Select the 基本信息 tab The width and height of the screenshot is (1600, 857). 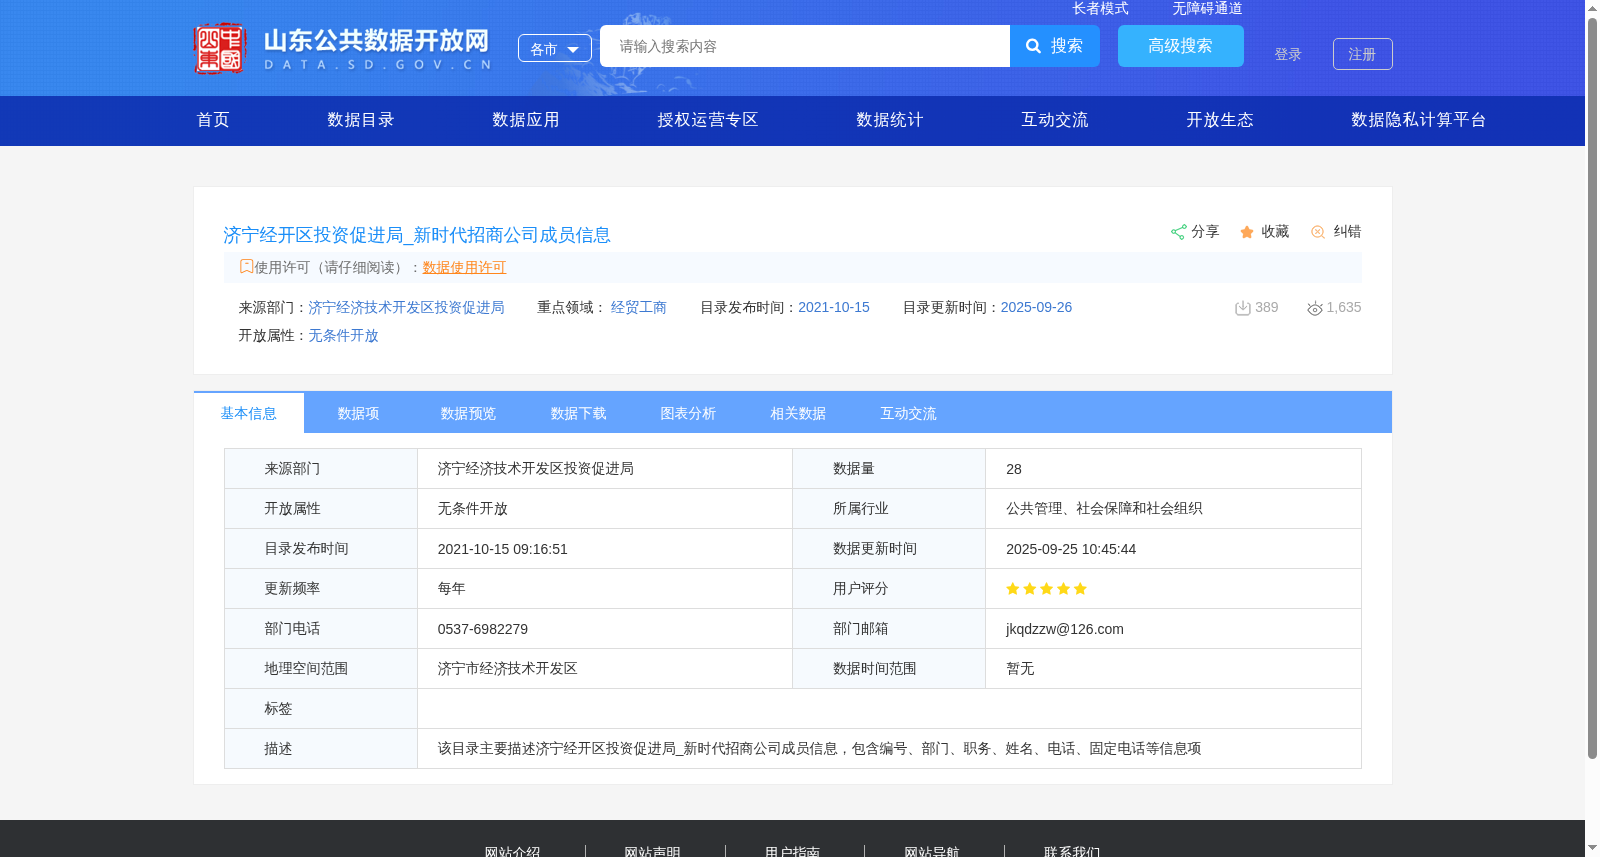click(249, 413)
